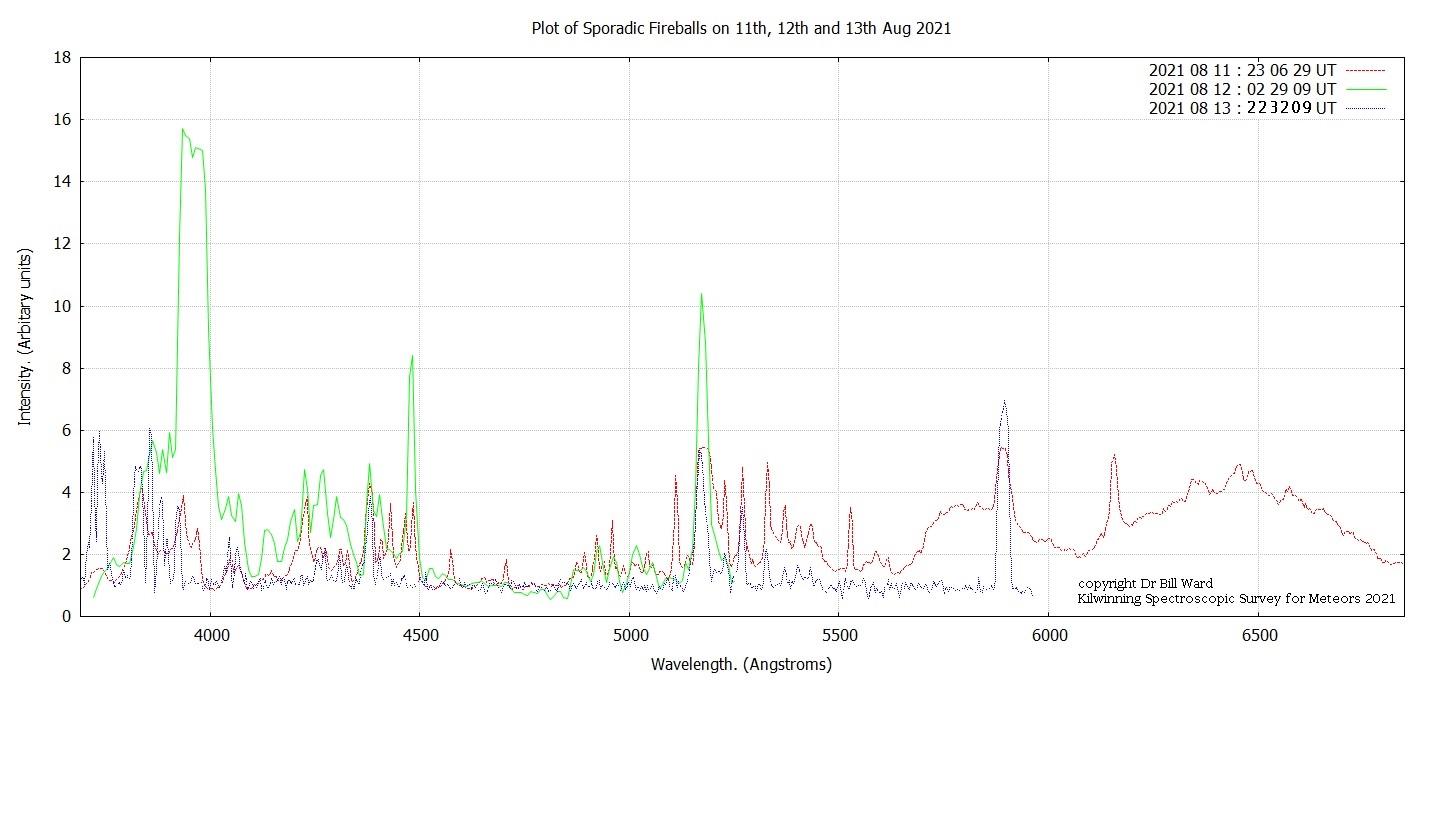Click the 18 label atop the y-axis
1432x814 pixels.
tap(62, 57)
